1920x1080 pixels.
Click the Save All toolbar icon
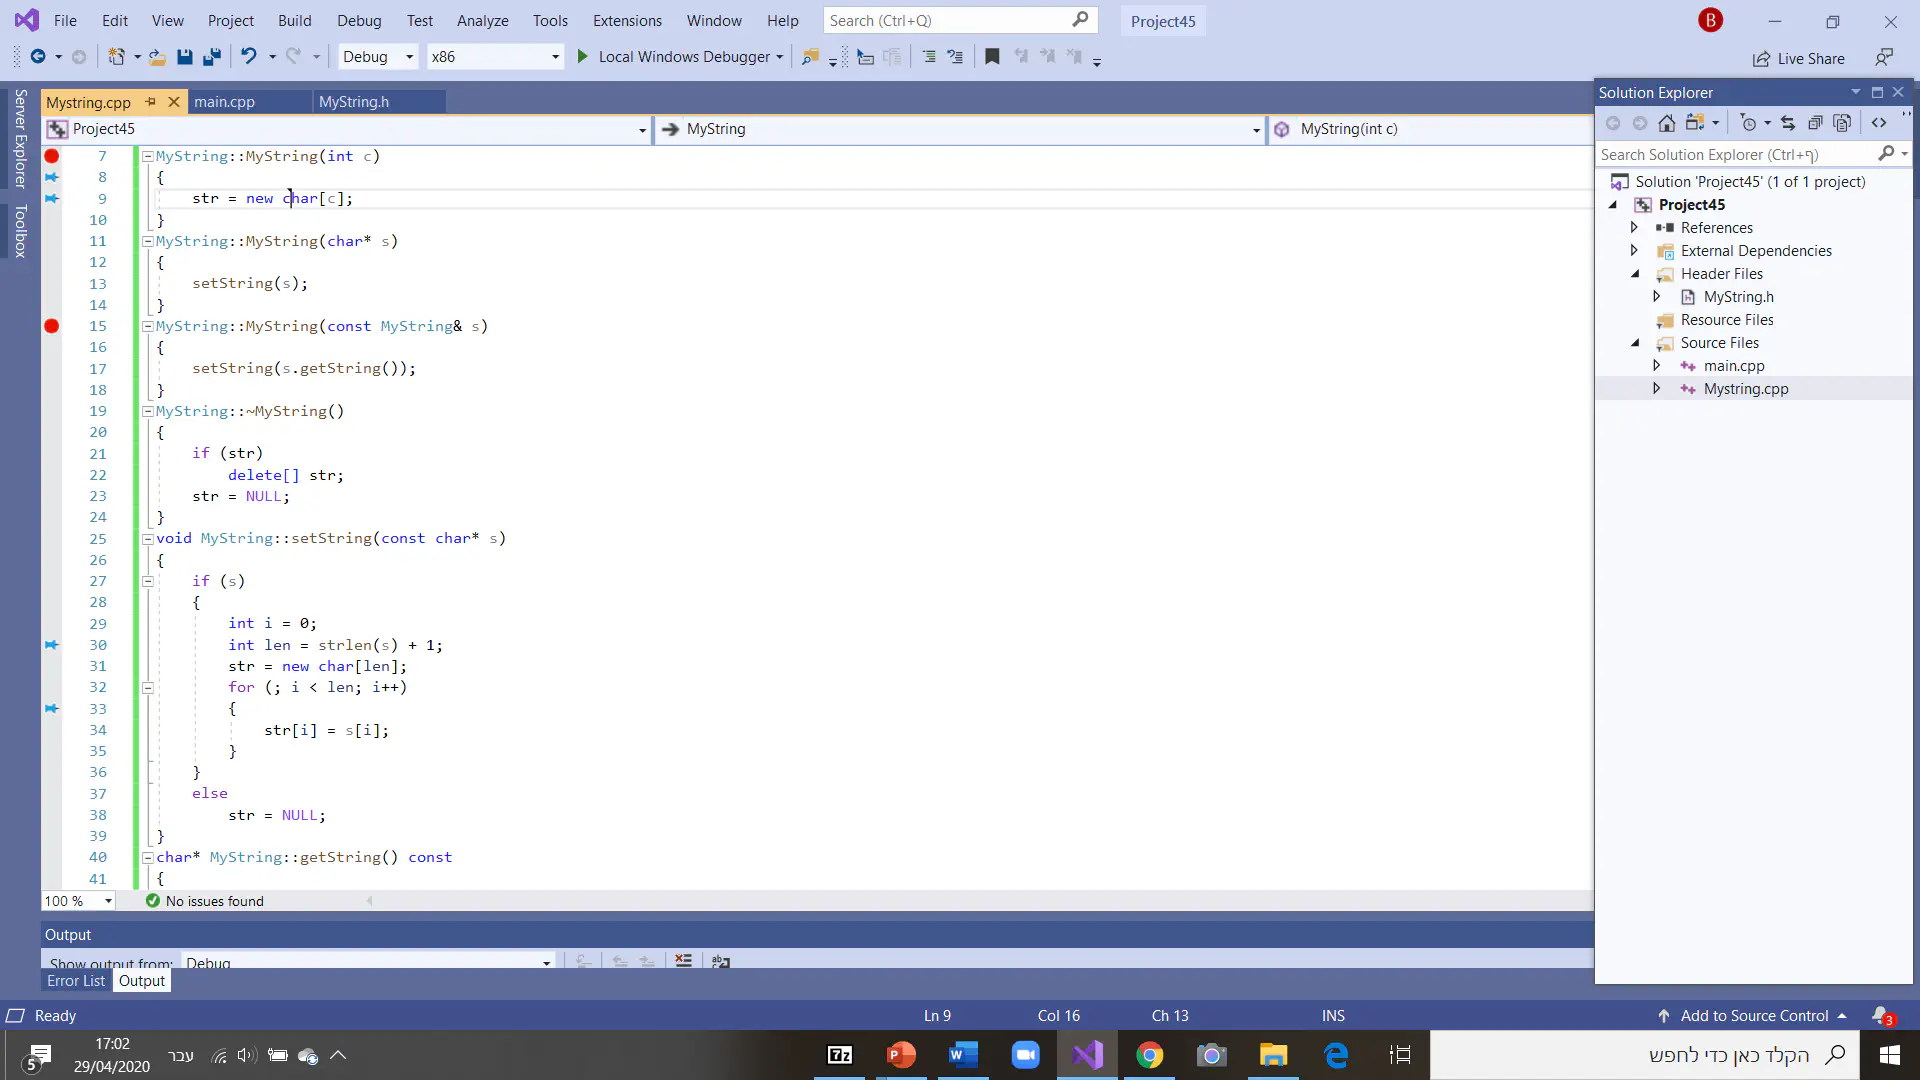pos(211,57)
